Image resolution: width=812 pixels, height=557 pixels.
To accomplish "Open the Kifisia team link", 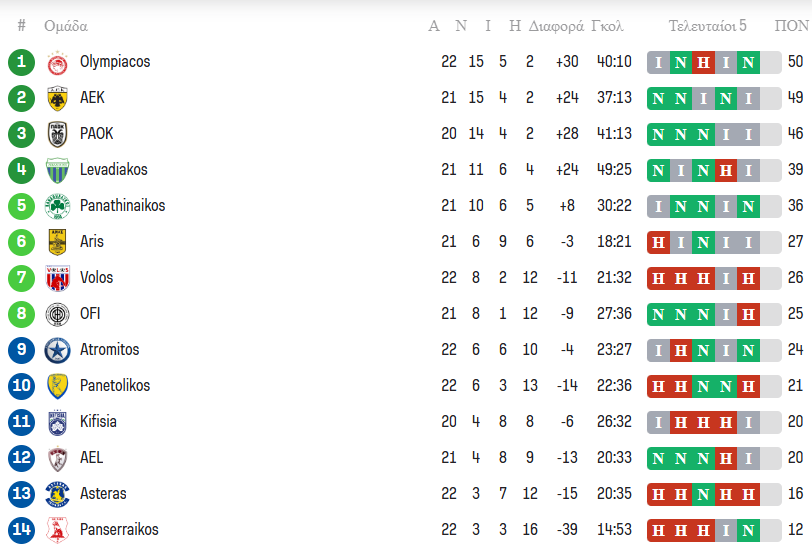I will [x=98, y=422].
